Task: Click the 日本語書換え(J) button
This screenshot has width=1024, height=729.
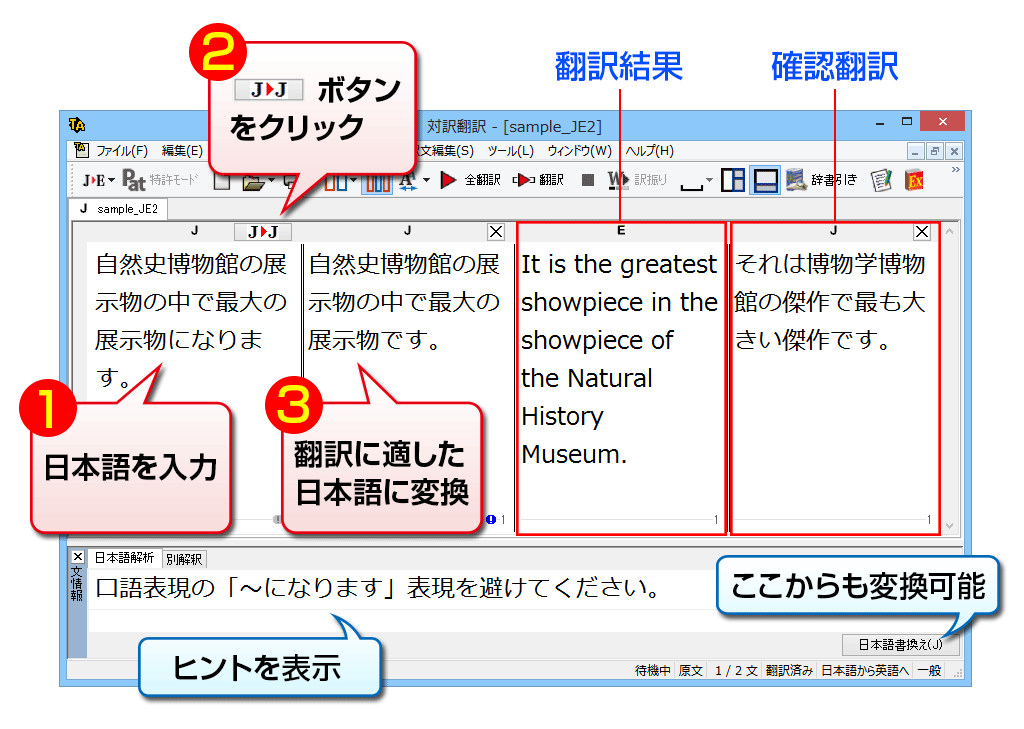Action: (900, 644)
